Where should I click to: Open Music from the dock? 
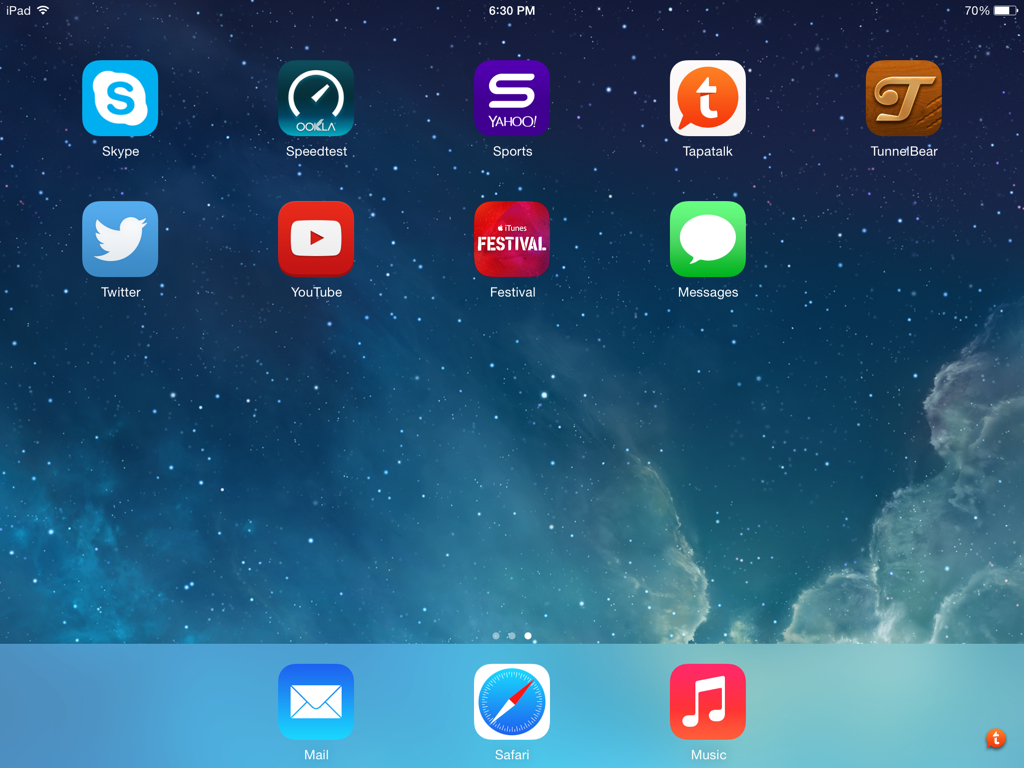pos(708,701)
